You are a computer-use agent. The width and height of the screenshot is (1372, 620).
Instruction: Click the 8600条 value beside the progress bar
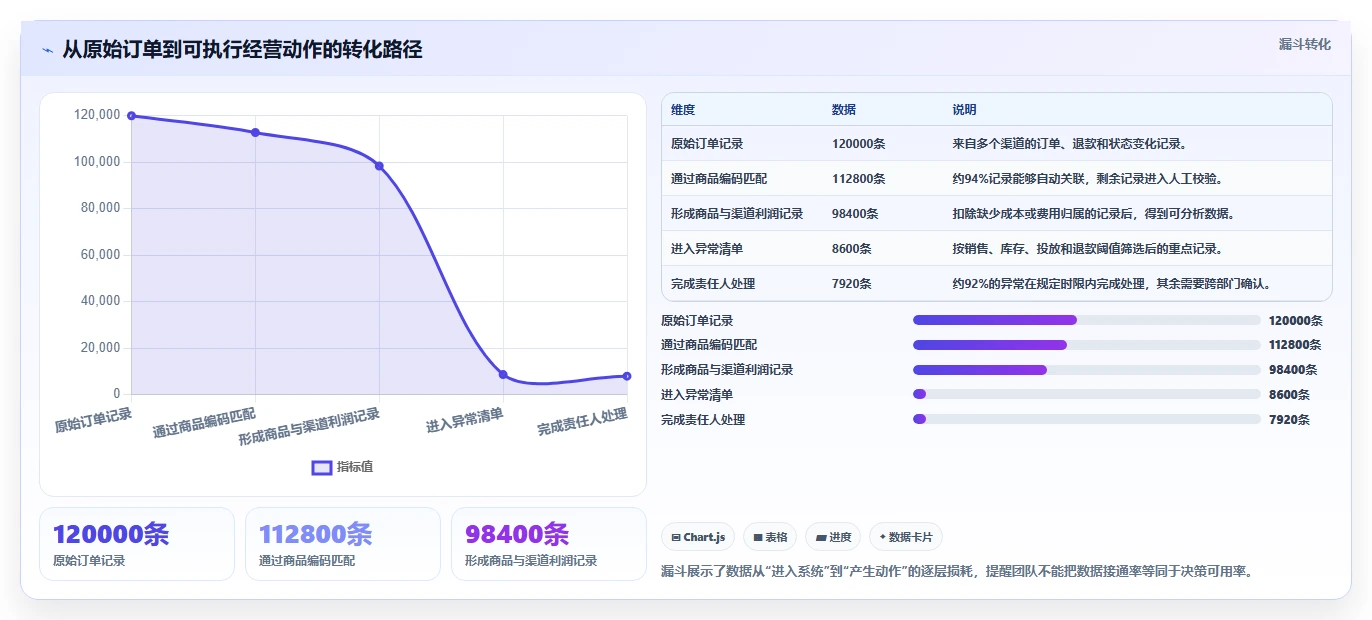tap(1289, 395)
